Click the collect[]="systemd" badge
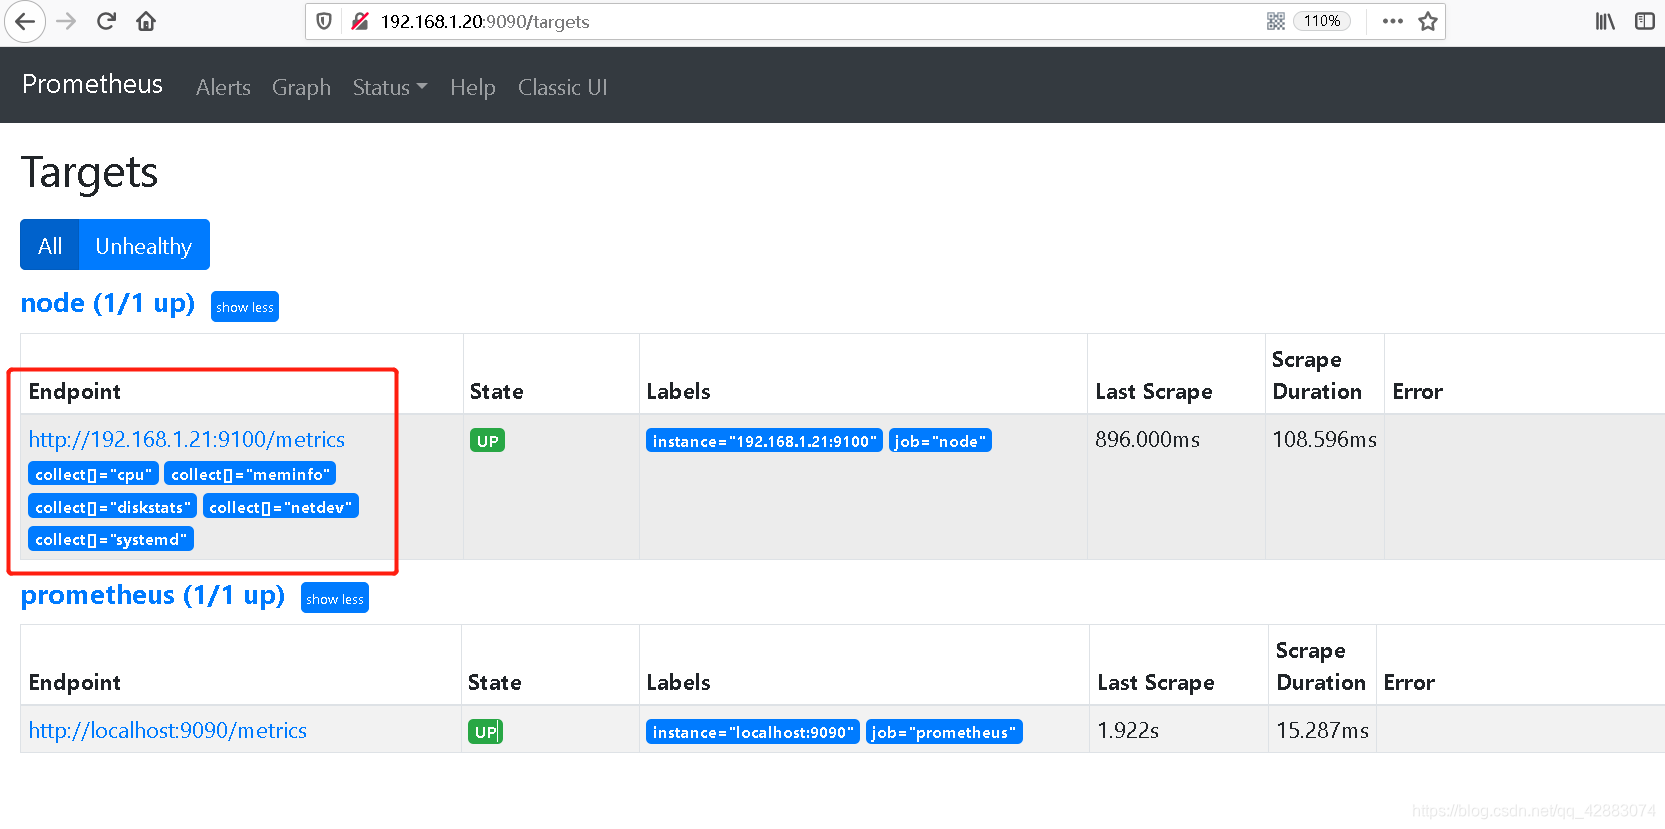Viewport: 1665px width, 829px height. coord(111,539)
